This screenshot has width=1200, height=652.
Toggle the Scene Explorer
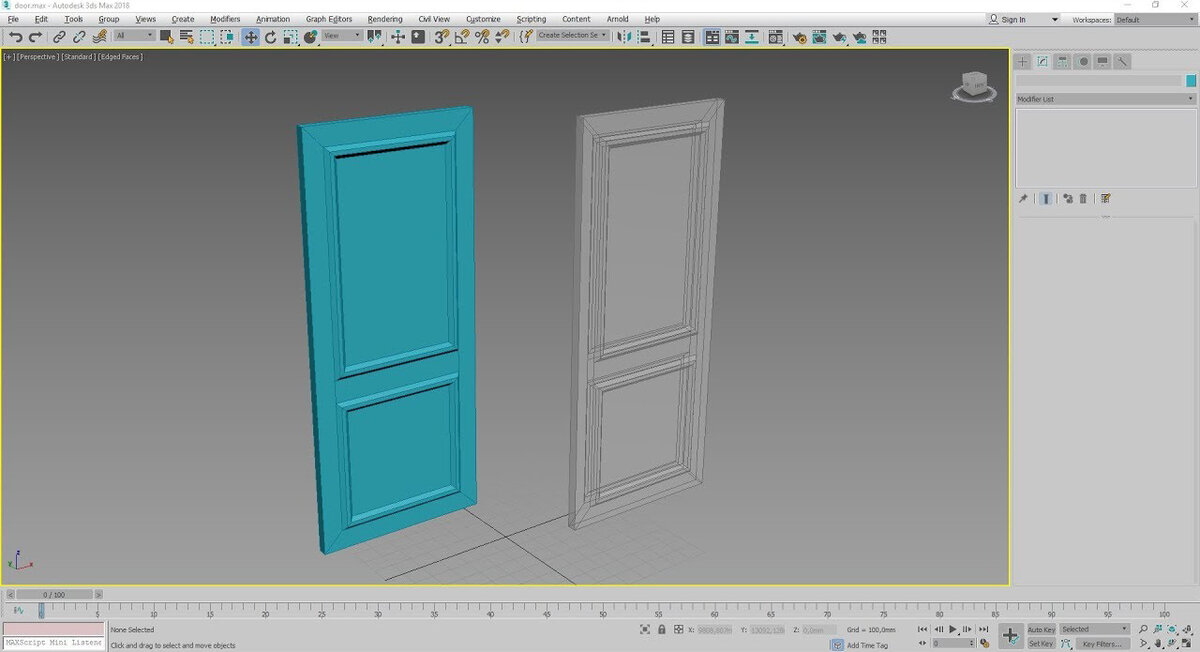[x=668, y=36]
